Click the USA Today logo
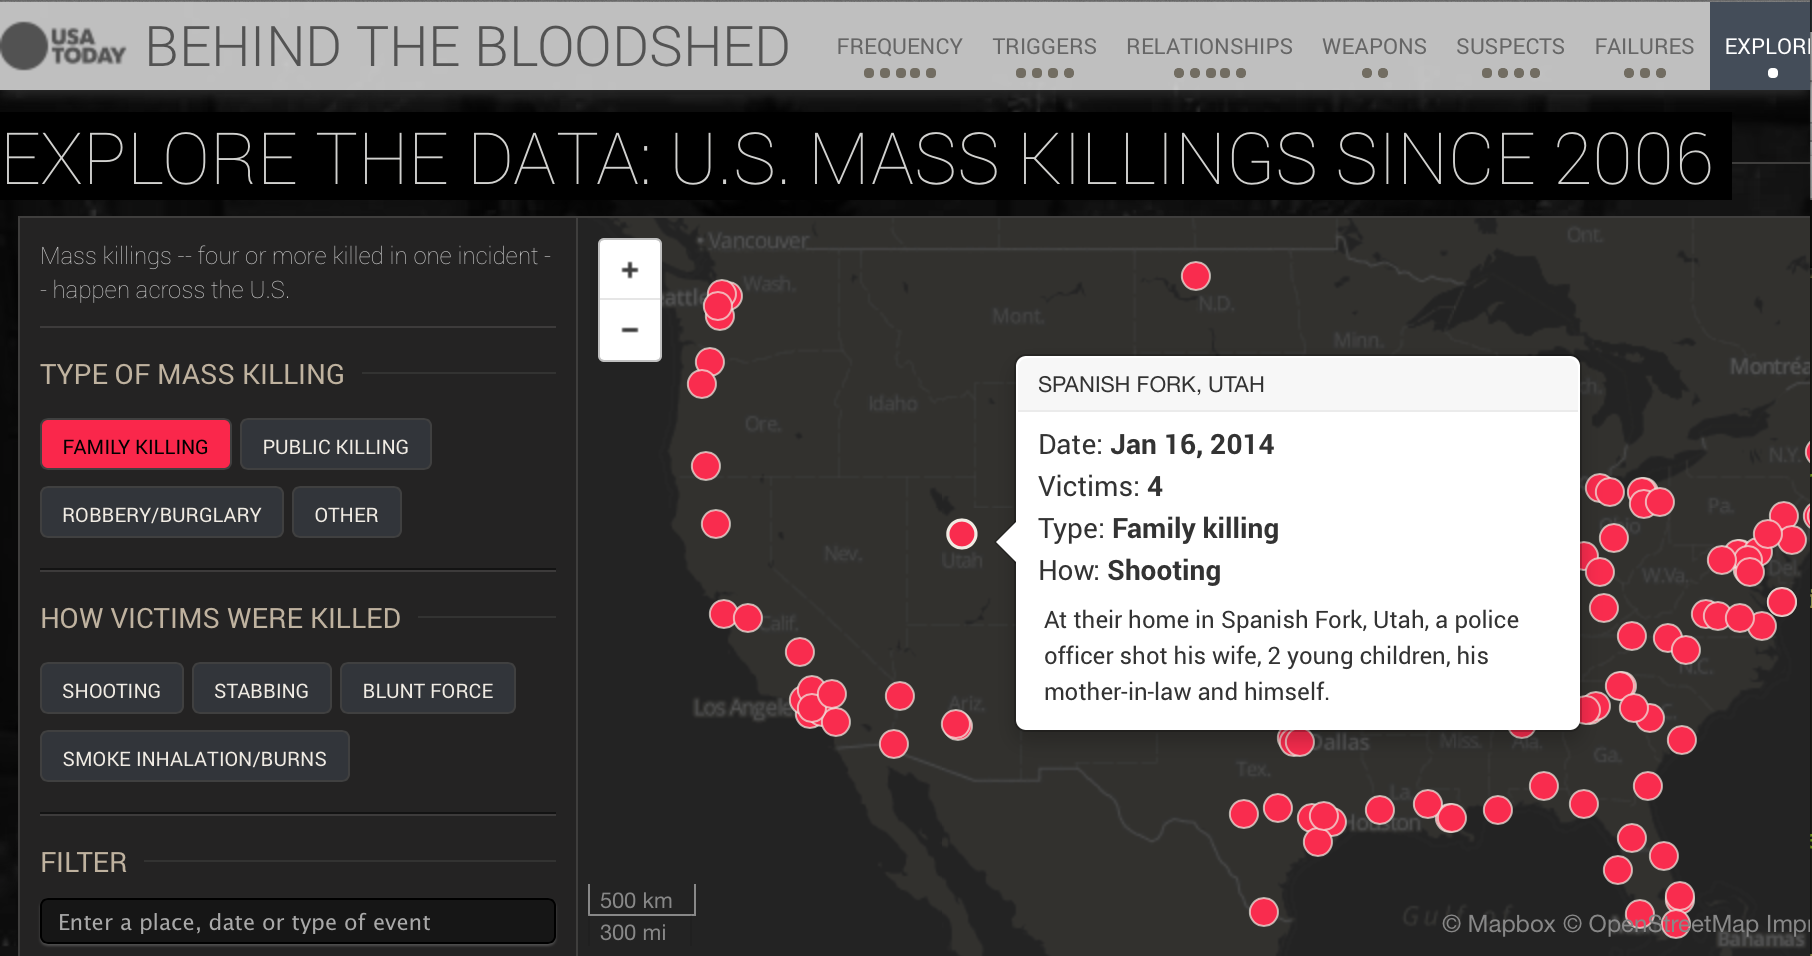This screenshot has height=956, width=1812. (64, 46)
